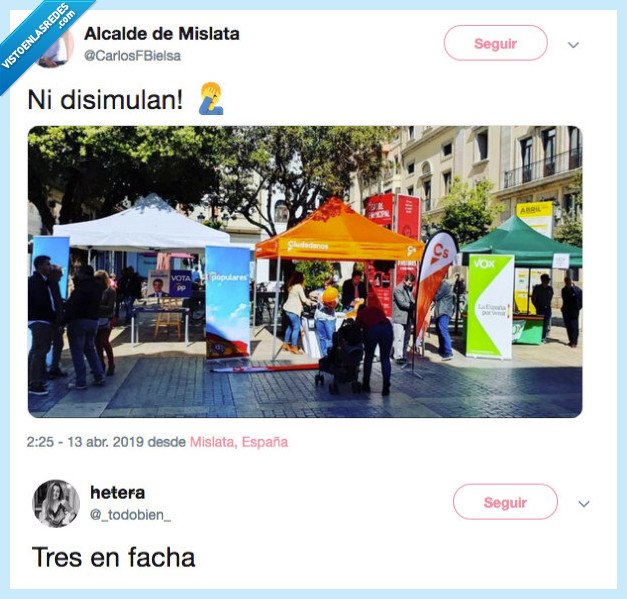
Task: Open the @_todobien_ handle
Action: [130, 515]
